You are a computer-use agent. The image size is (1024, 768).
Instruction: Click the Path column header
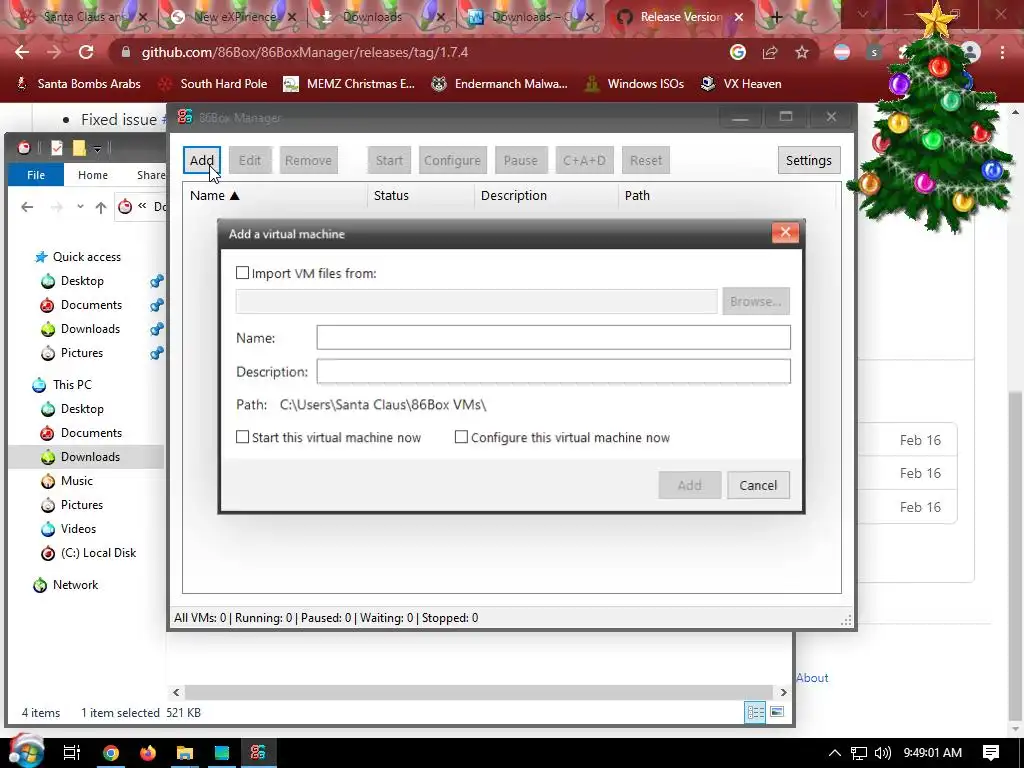726,195
